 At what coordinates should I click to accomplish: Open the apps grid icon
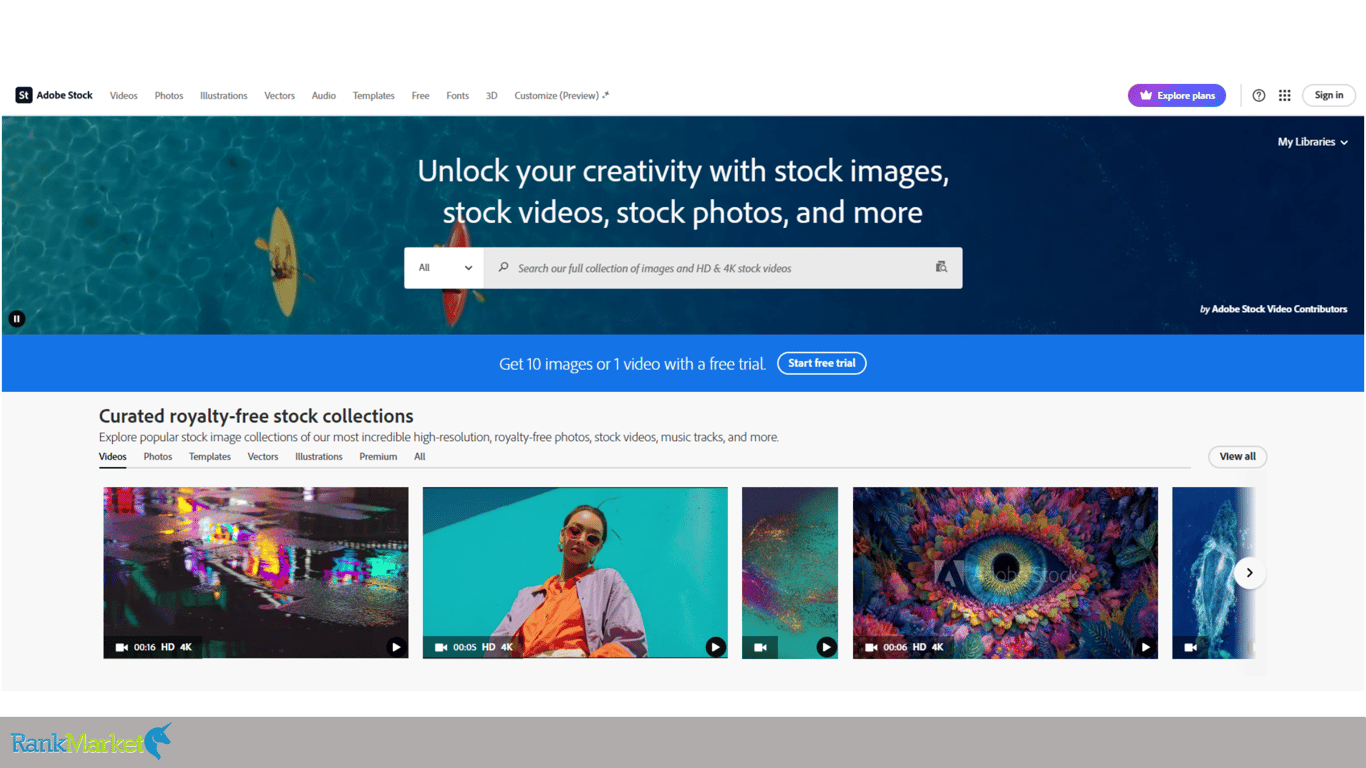point(1285,95)
